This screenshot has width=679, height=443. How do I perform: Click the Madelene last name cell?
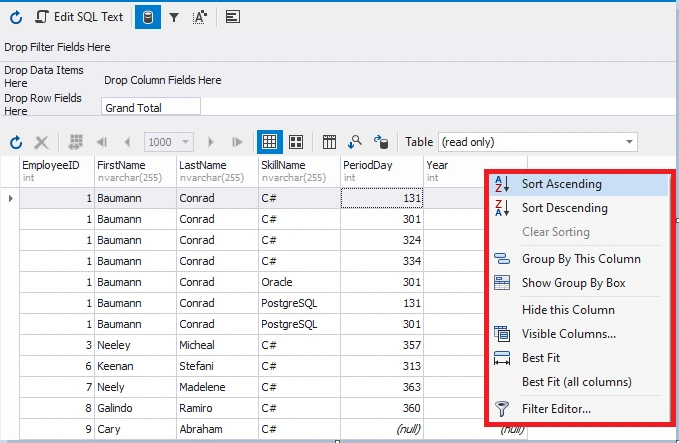pos(217,387)
